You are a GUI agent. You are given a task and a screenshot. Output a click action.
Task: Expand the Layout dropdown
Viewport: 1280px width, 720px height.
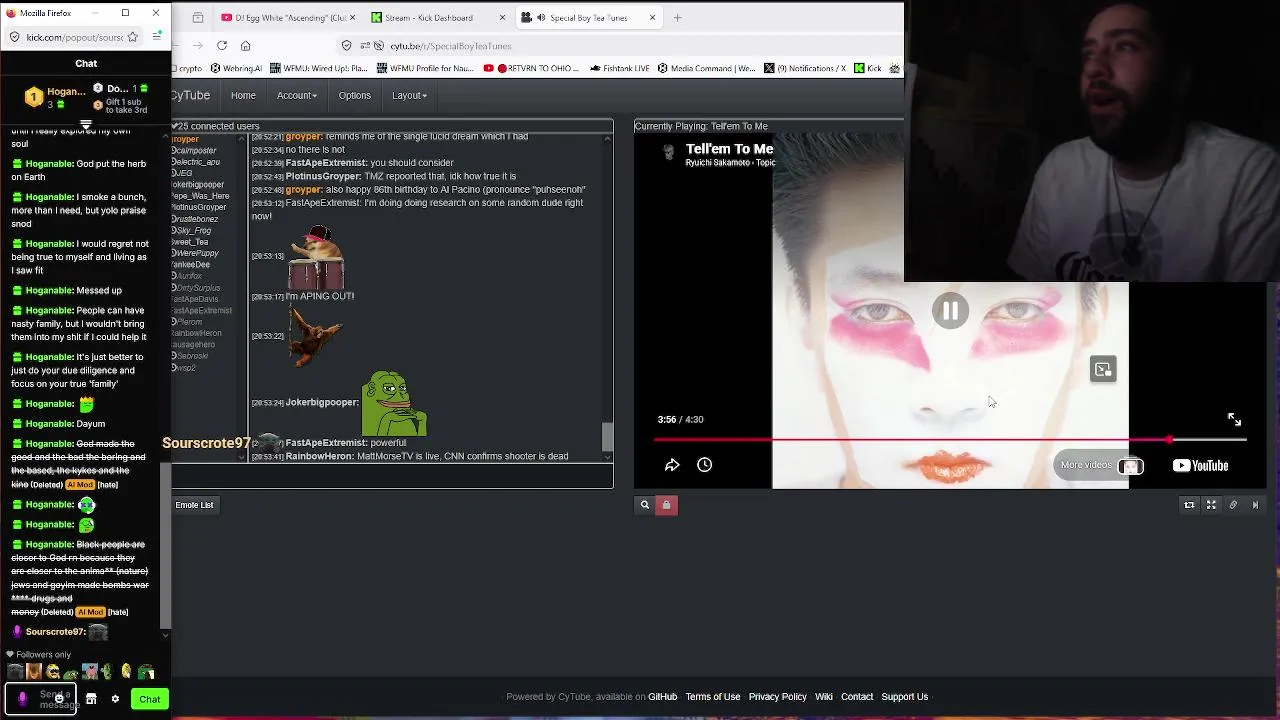[x=409, y=95]
